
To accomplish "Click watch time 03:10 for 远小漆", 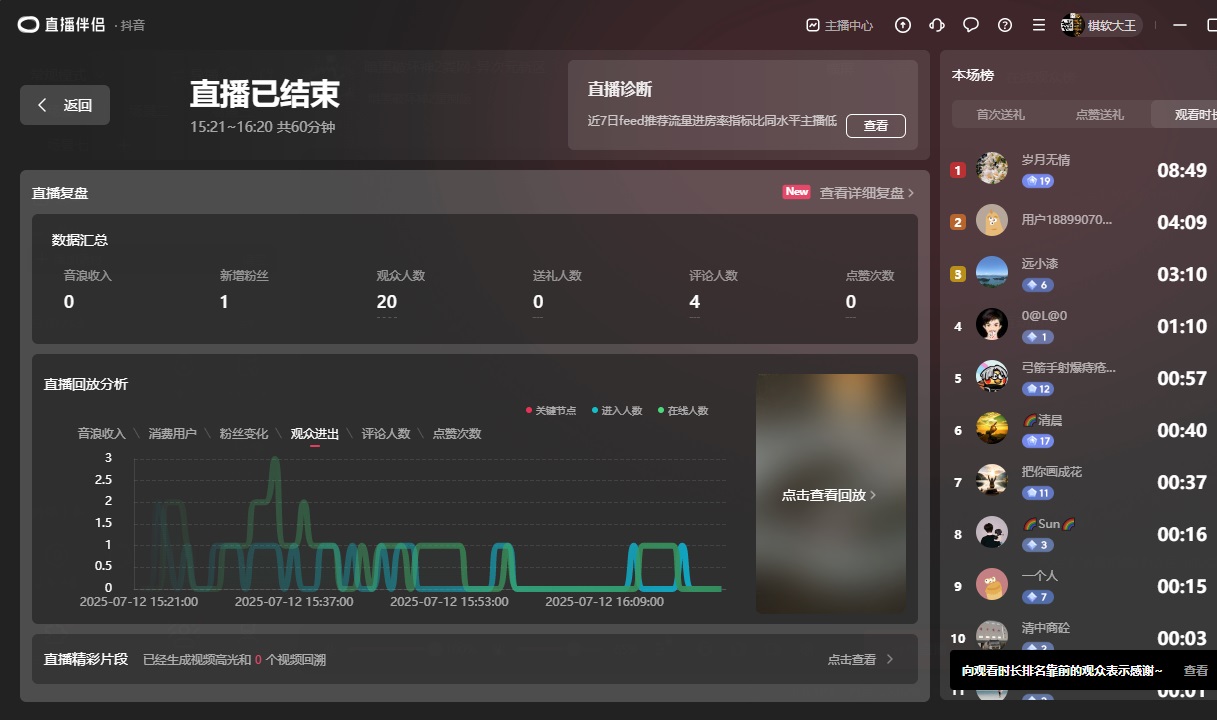I will point(1182,275).
